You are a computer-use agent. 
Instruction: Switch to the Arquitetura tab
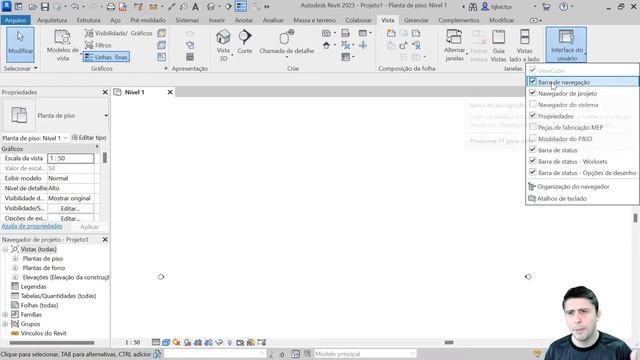pyautogui.click(x=52, y=20)
